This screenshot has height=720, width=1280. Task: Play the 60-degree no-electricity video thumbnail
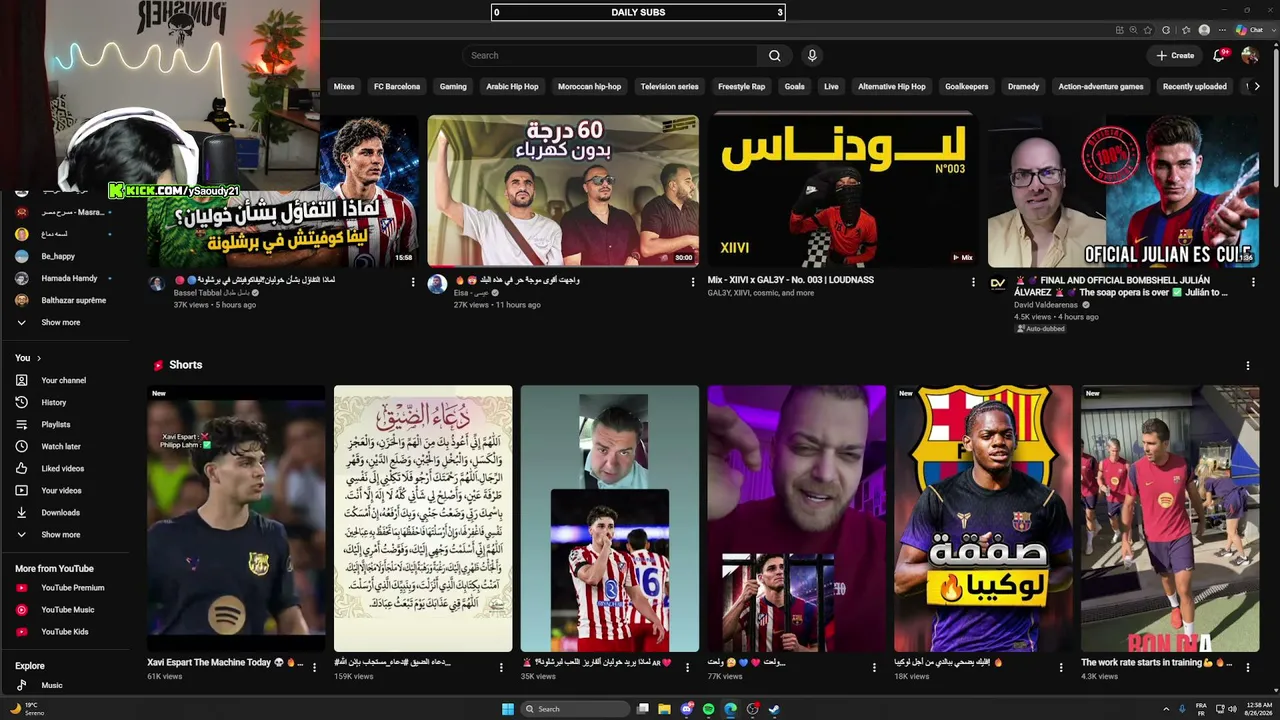click(x=563, y=191)
